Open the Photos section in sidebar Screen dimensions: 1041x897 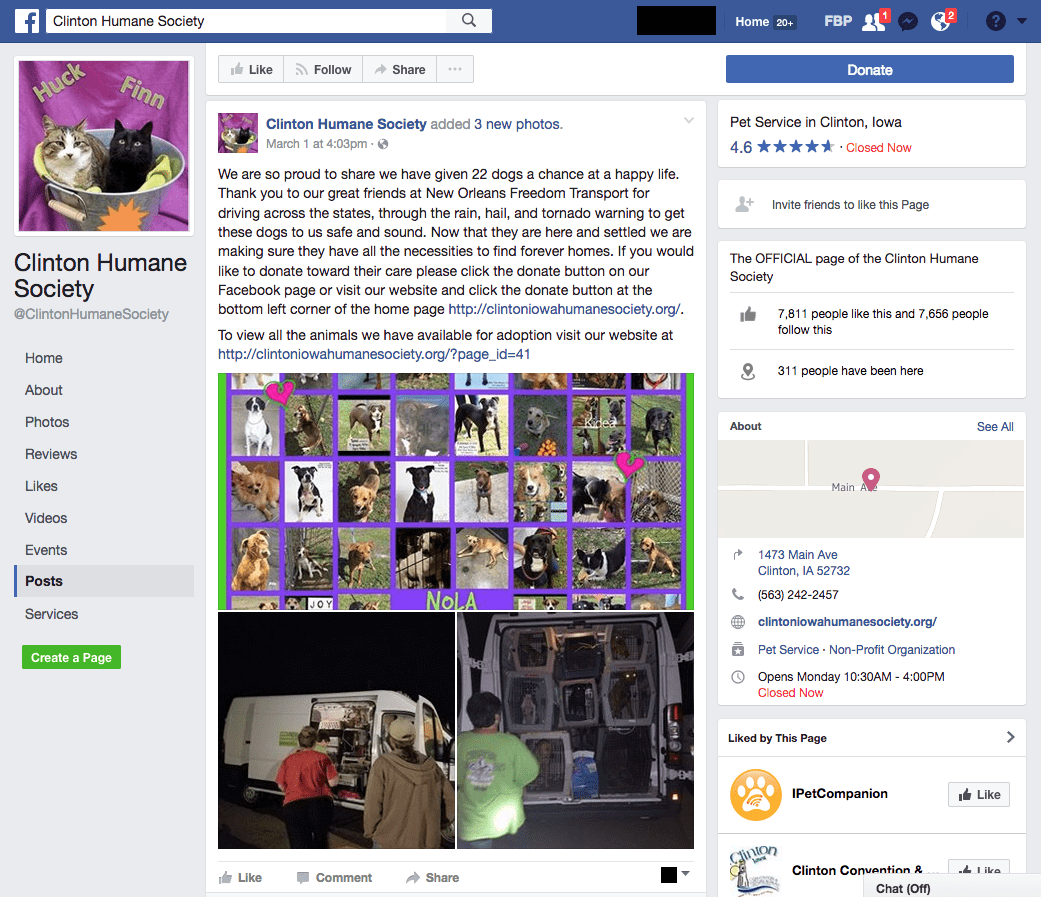47,422
